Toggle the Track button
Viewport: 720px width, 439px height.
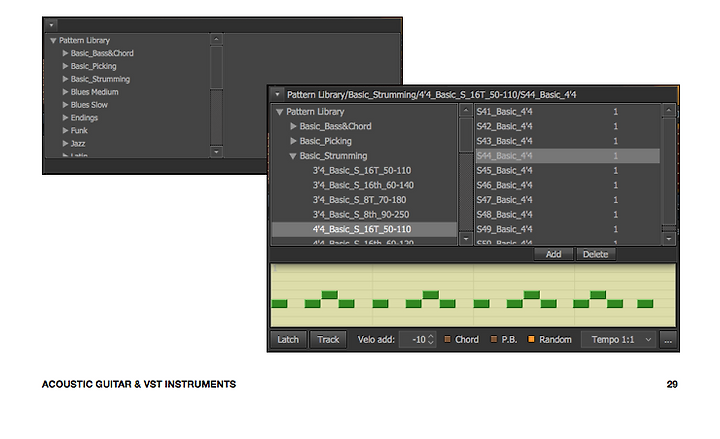click(x=328, y=340)
